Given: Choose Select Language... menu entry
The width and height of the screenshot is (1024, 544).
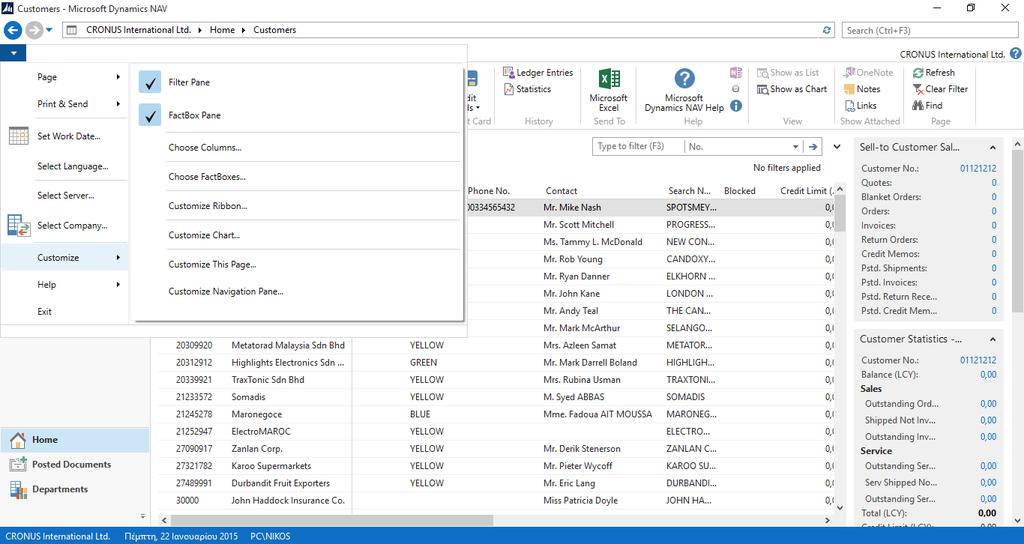Looking at the screenshot, I should pyautogui.click(x=72, y=167).
